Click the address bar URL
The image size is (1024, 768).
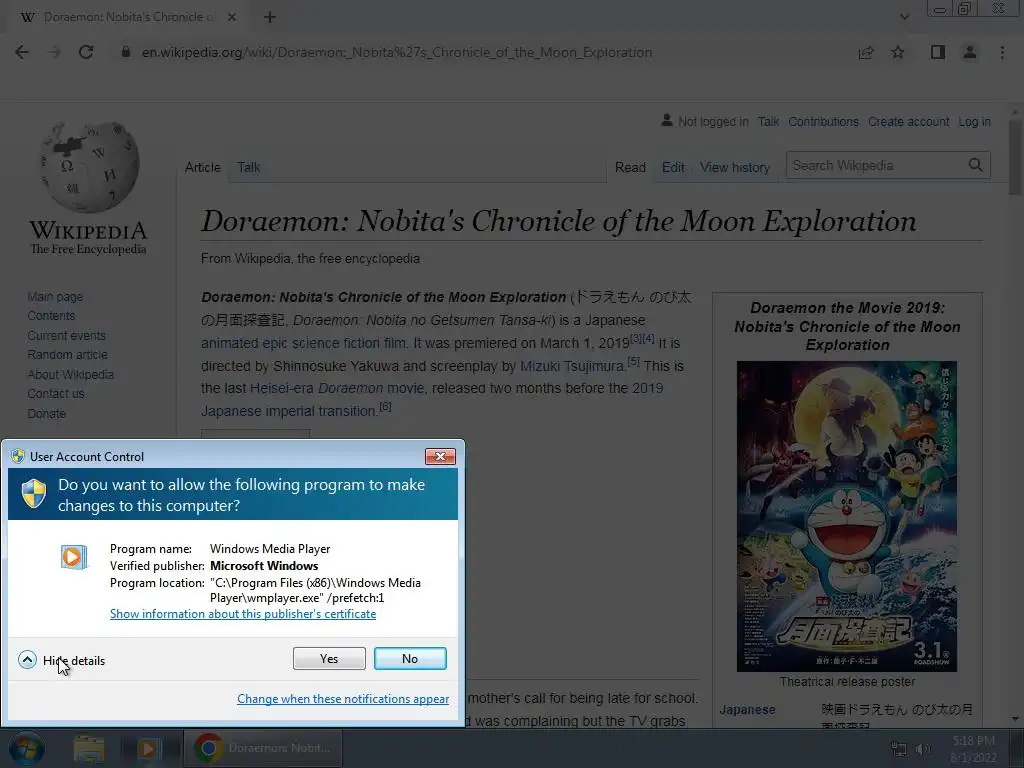[x=397, y=52]
